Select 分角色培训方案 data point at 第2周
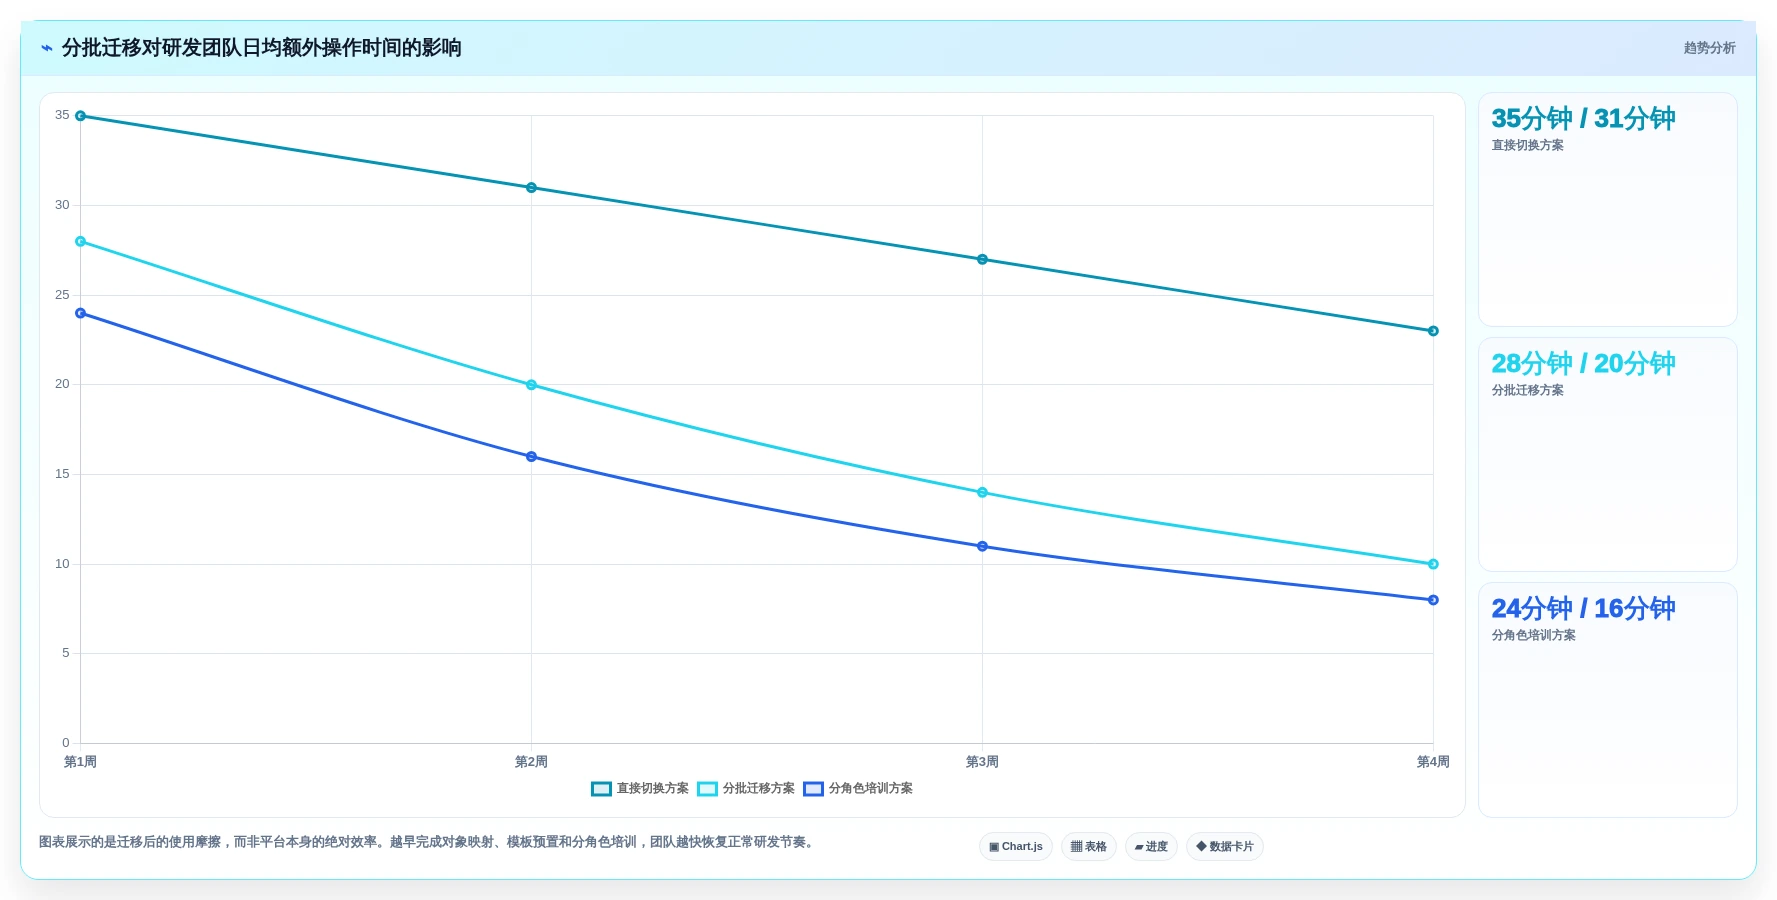The height and width of the screenshot is (900, 1777). pyautogui.click(x=531, y=457)
